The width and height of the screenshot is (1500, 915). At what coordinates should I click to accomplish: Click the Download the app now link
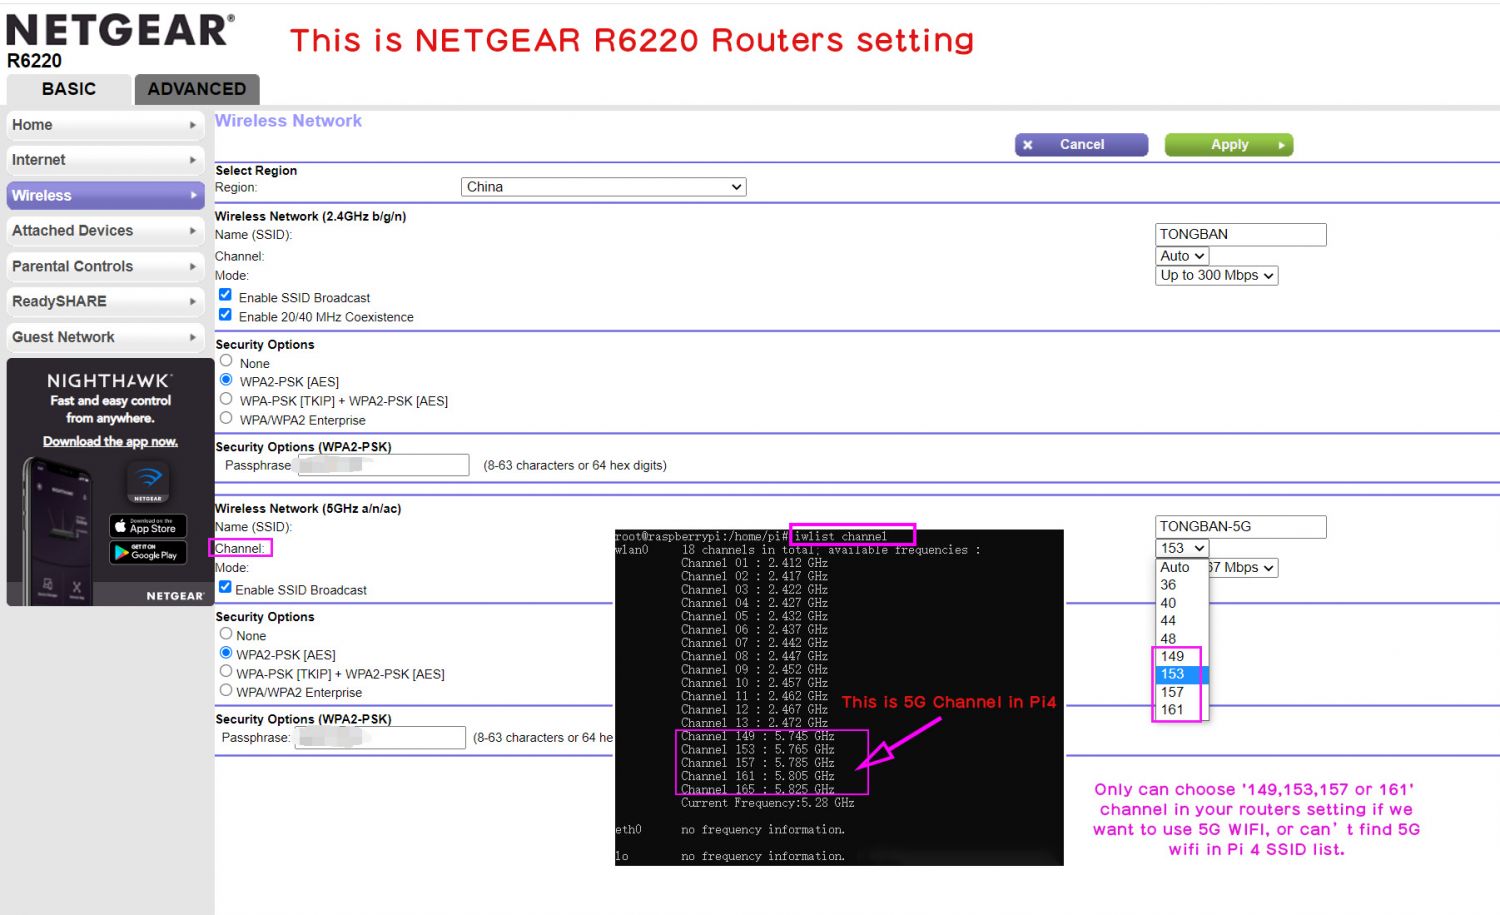(x=110, y=441)
